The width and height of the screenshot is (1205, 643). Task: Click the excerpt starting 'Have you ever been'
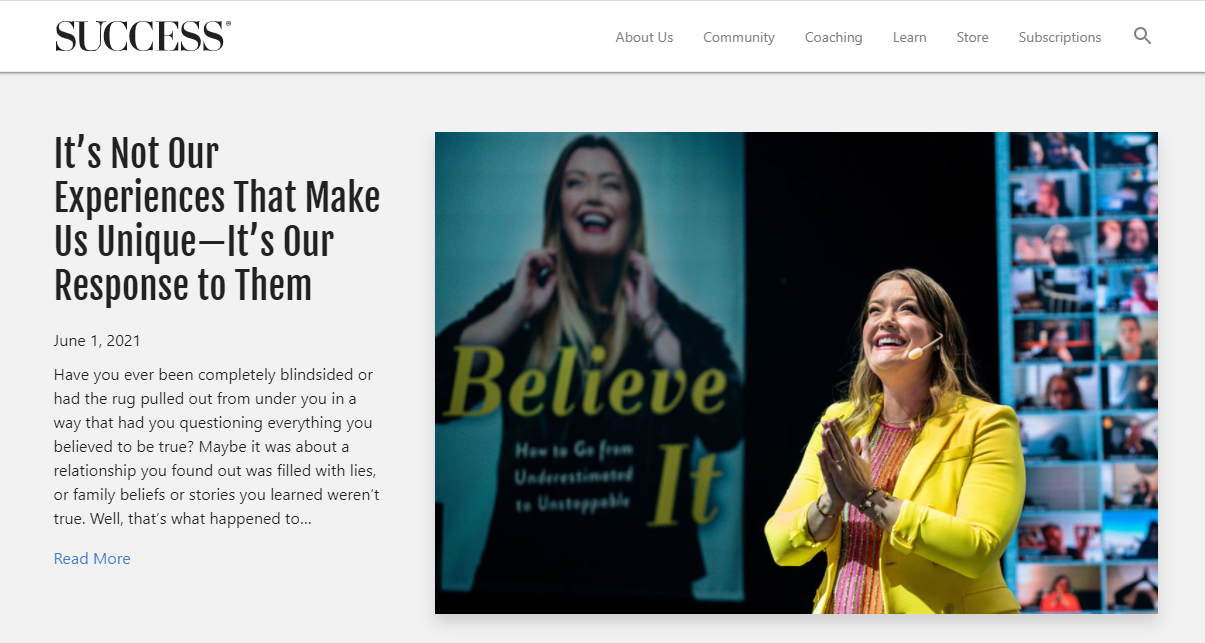[x=217, y=447]
